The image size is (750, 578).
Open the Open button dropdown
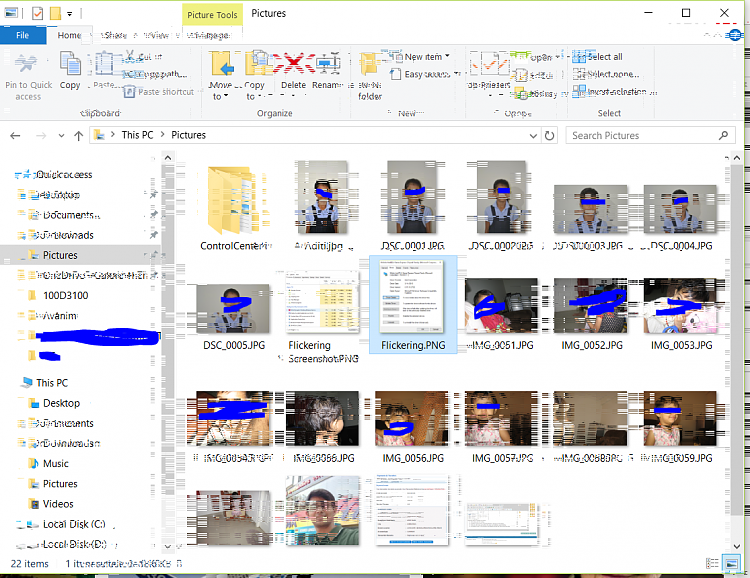click(x=558, y=57)
